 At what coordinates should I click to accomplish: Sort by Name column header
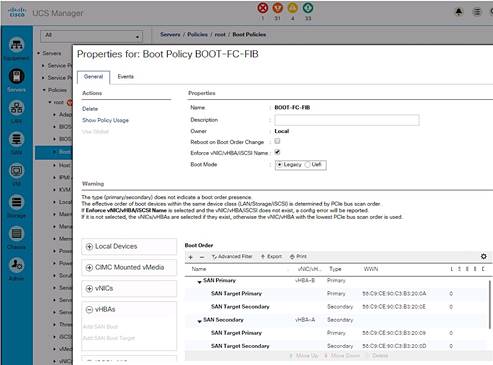coord(199,269)
